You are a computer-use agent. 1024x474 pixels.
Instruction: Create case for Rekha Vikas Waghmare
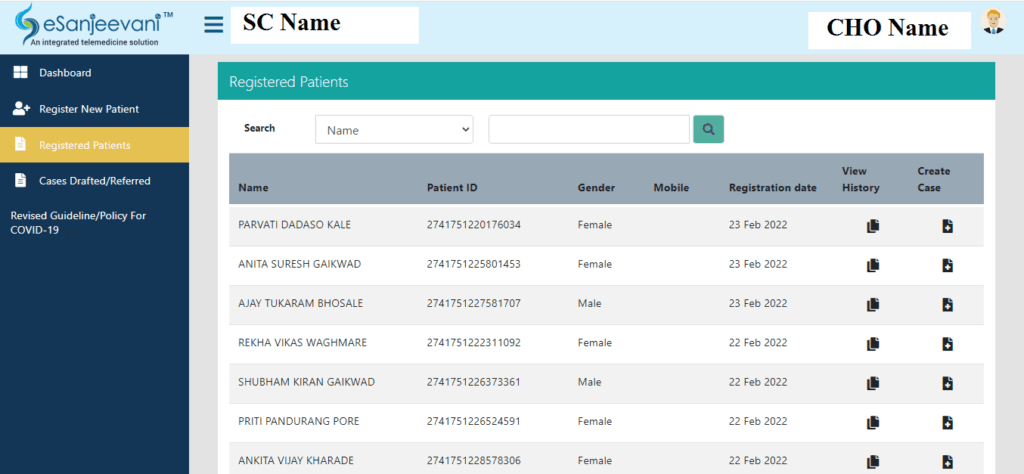(948, 344)
